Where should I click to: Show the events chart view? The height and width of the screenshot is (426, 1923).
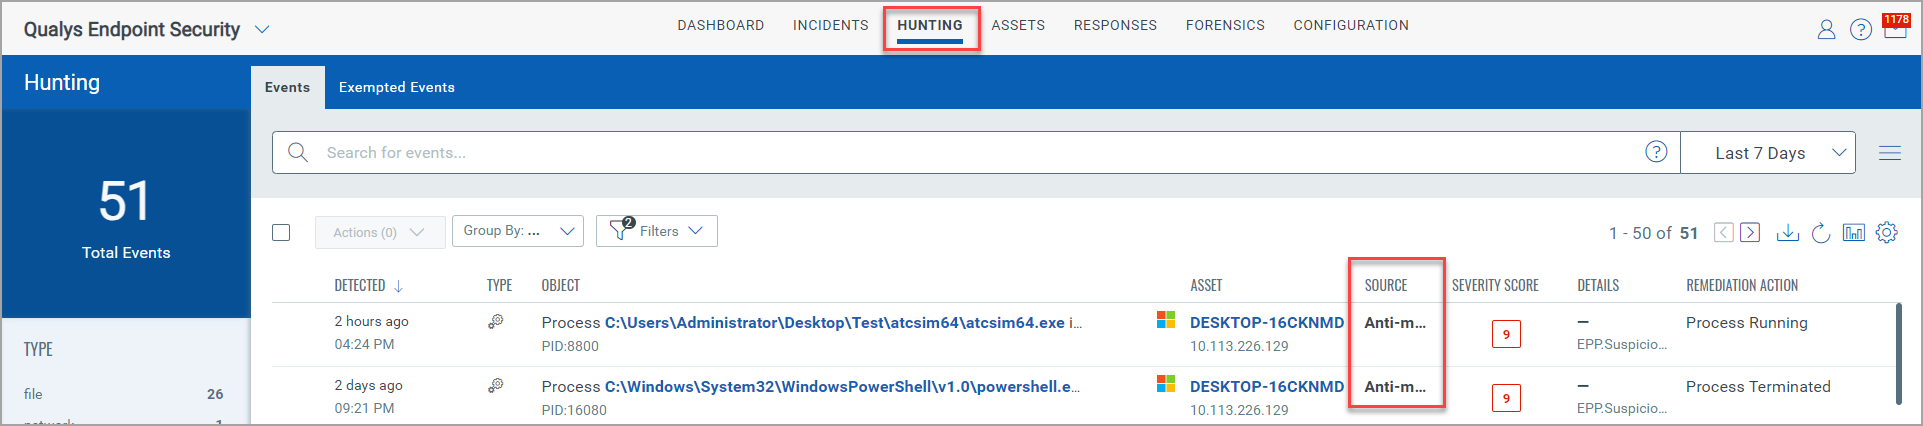tap(1854, 232)
